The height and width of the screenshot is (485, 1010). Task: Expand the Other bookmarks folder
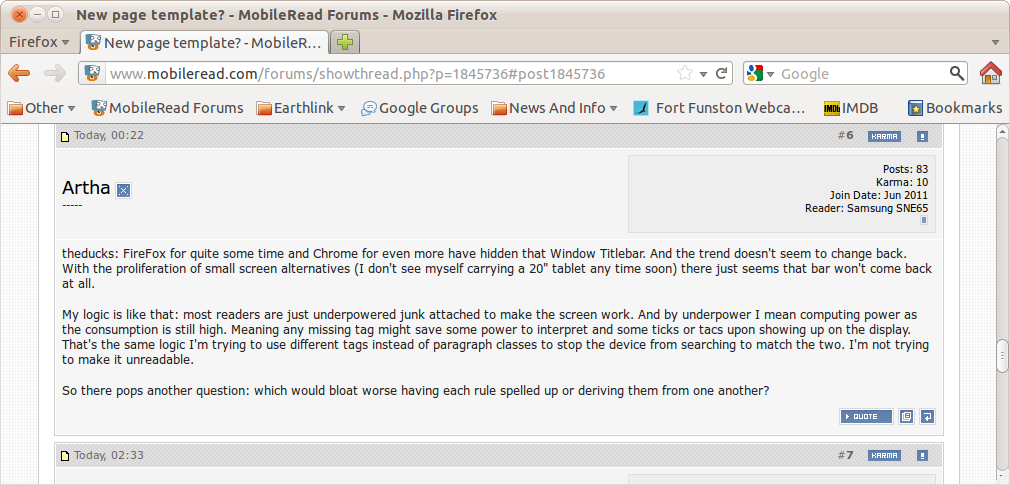42,108
